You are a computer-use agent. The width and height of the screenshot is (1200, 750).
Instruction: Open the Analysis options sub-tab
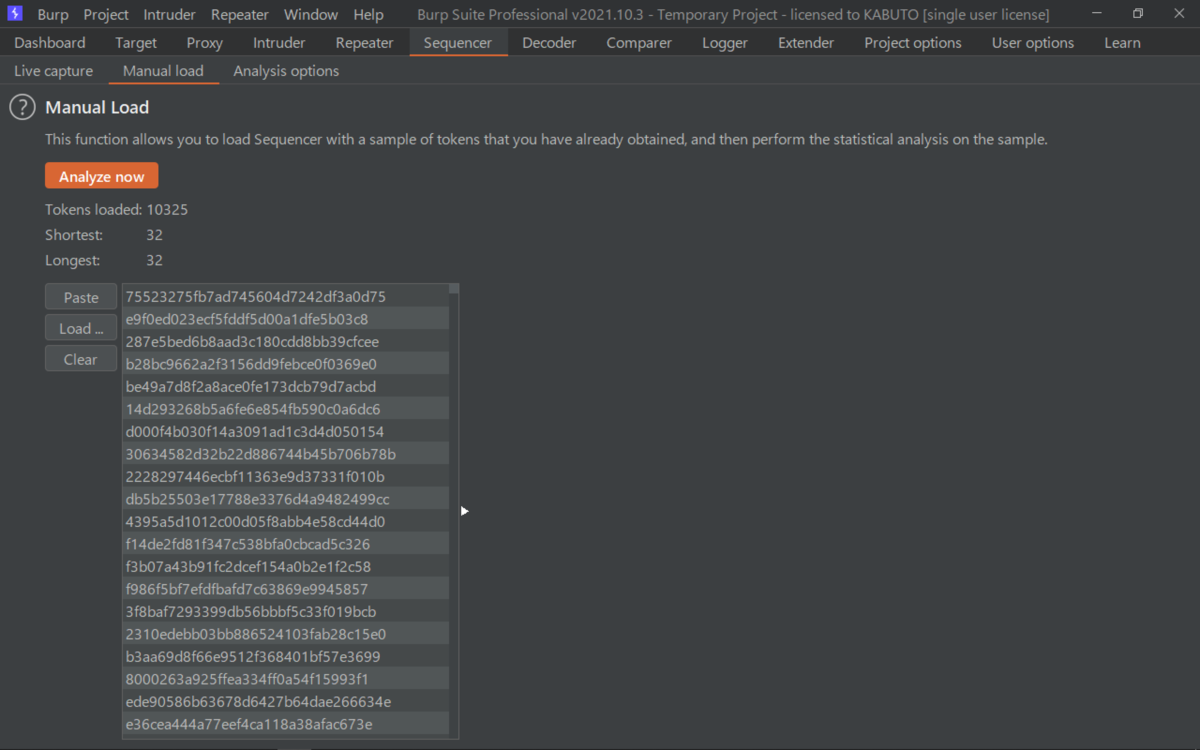point(286,71)
